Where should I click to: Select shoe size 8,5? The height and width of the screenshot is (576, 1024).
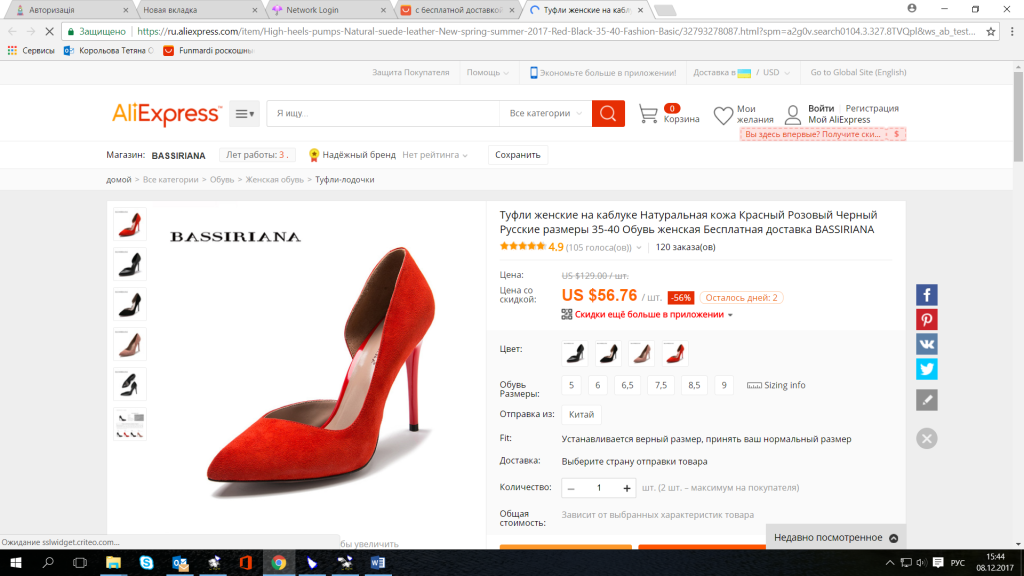(x=694, y=385)
